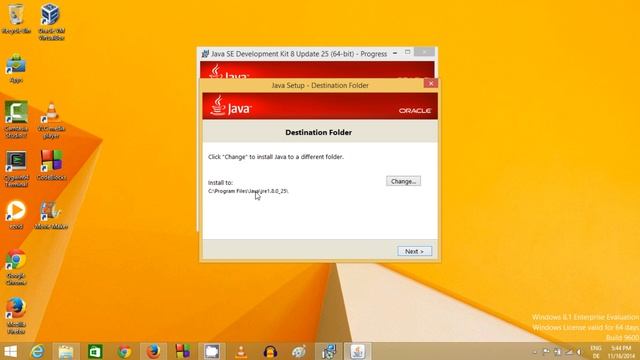This screenshot has width=640, height=360.
Task: Switch to the installer icon in taskbar
Action: [329, 351]
